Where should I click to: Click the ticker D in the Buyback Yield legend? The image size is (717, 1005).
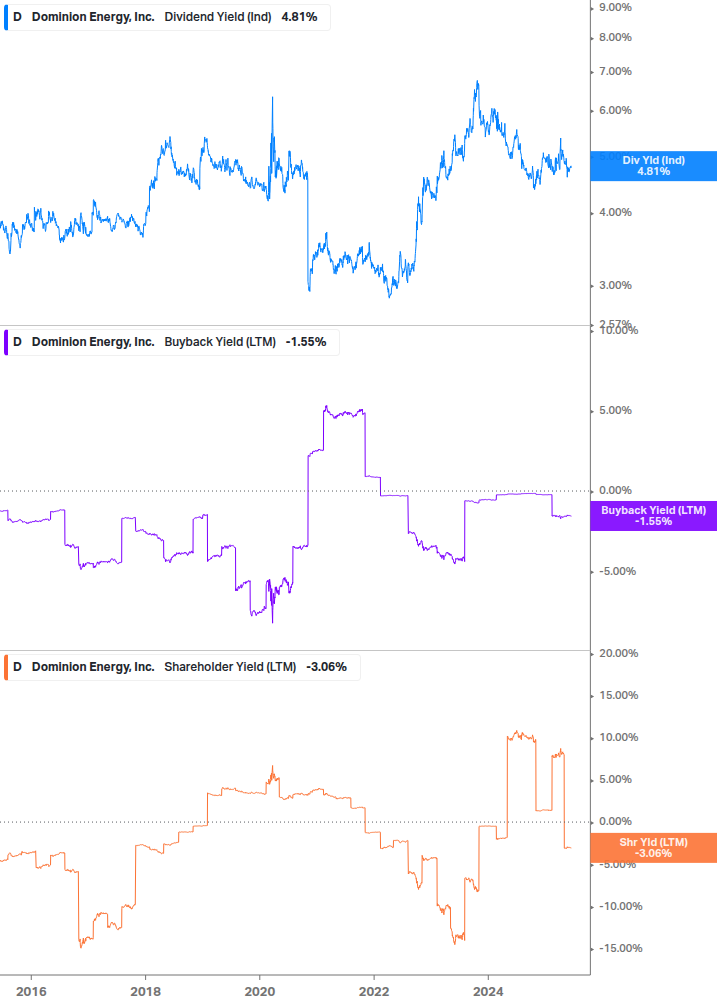click(17, 342)
